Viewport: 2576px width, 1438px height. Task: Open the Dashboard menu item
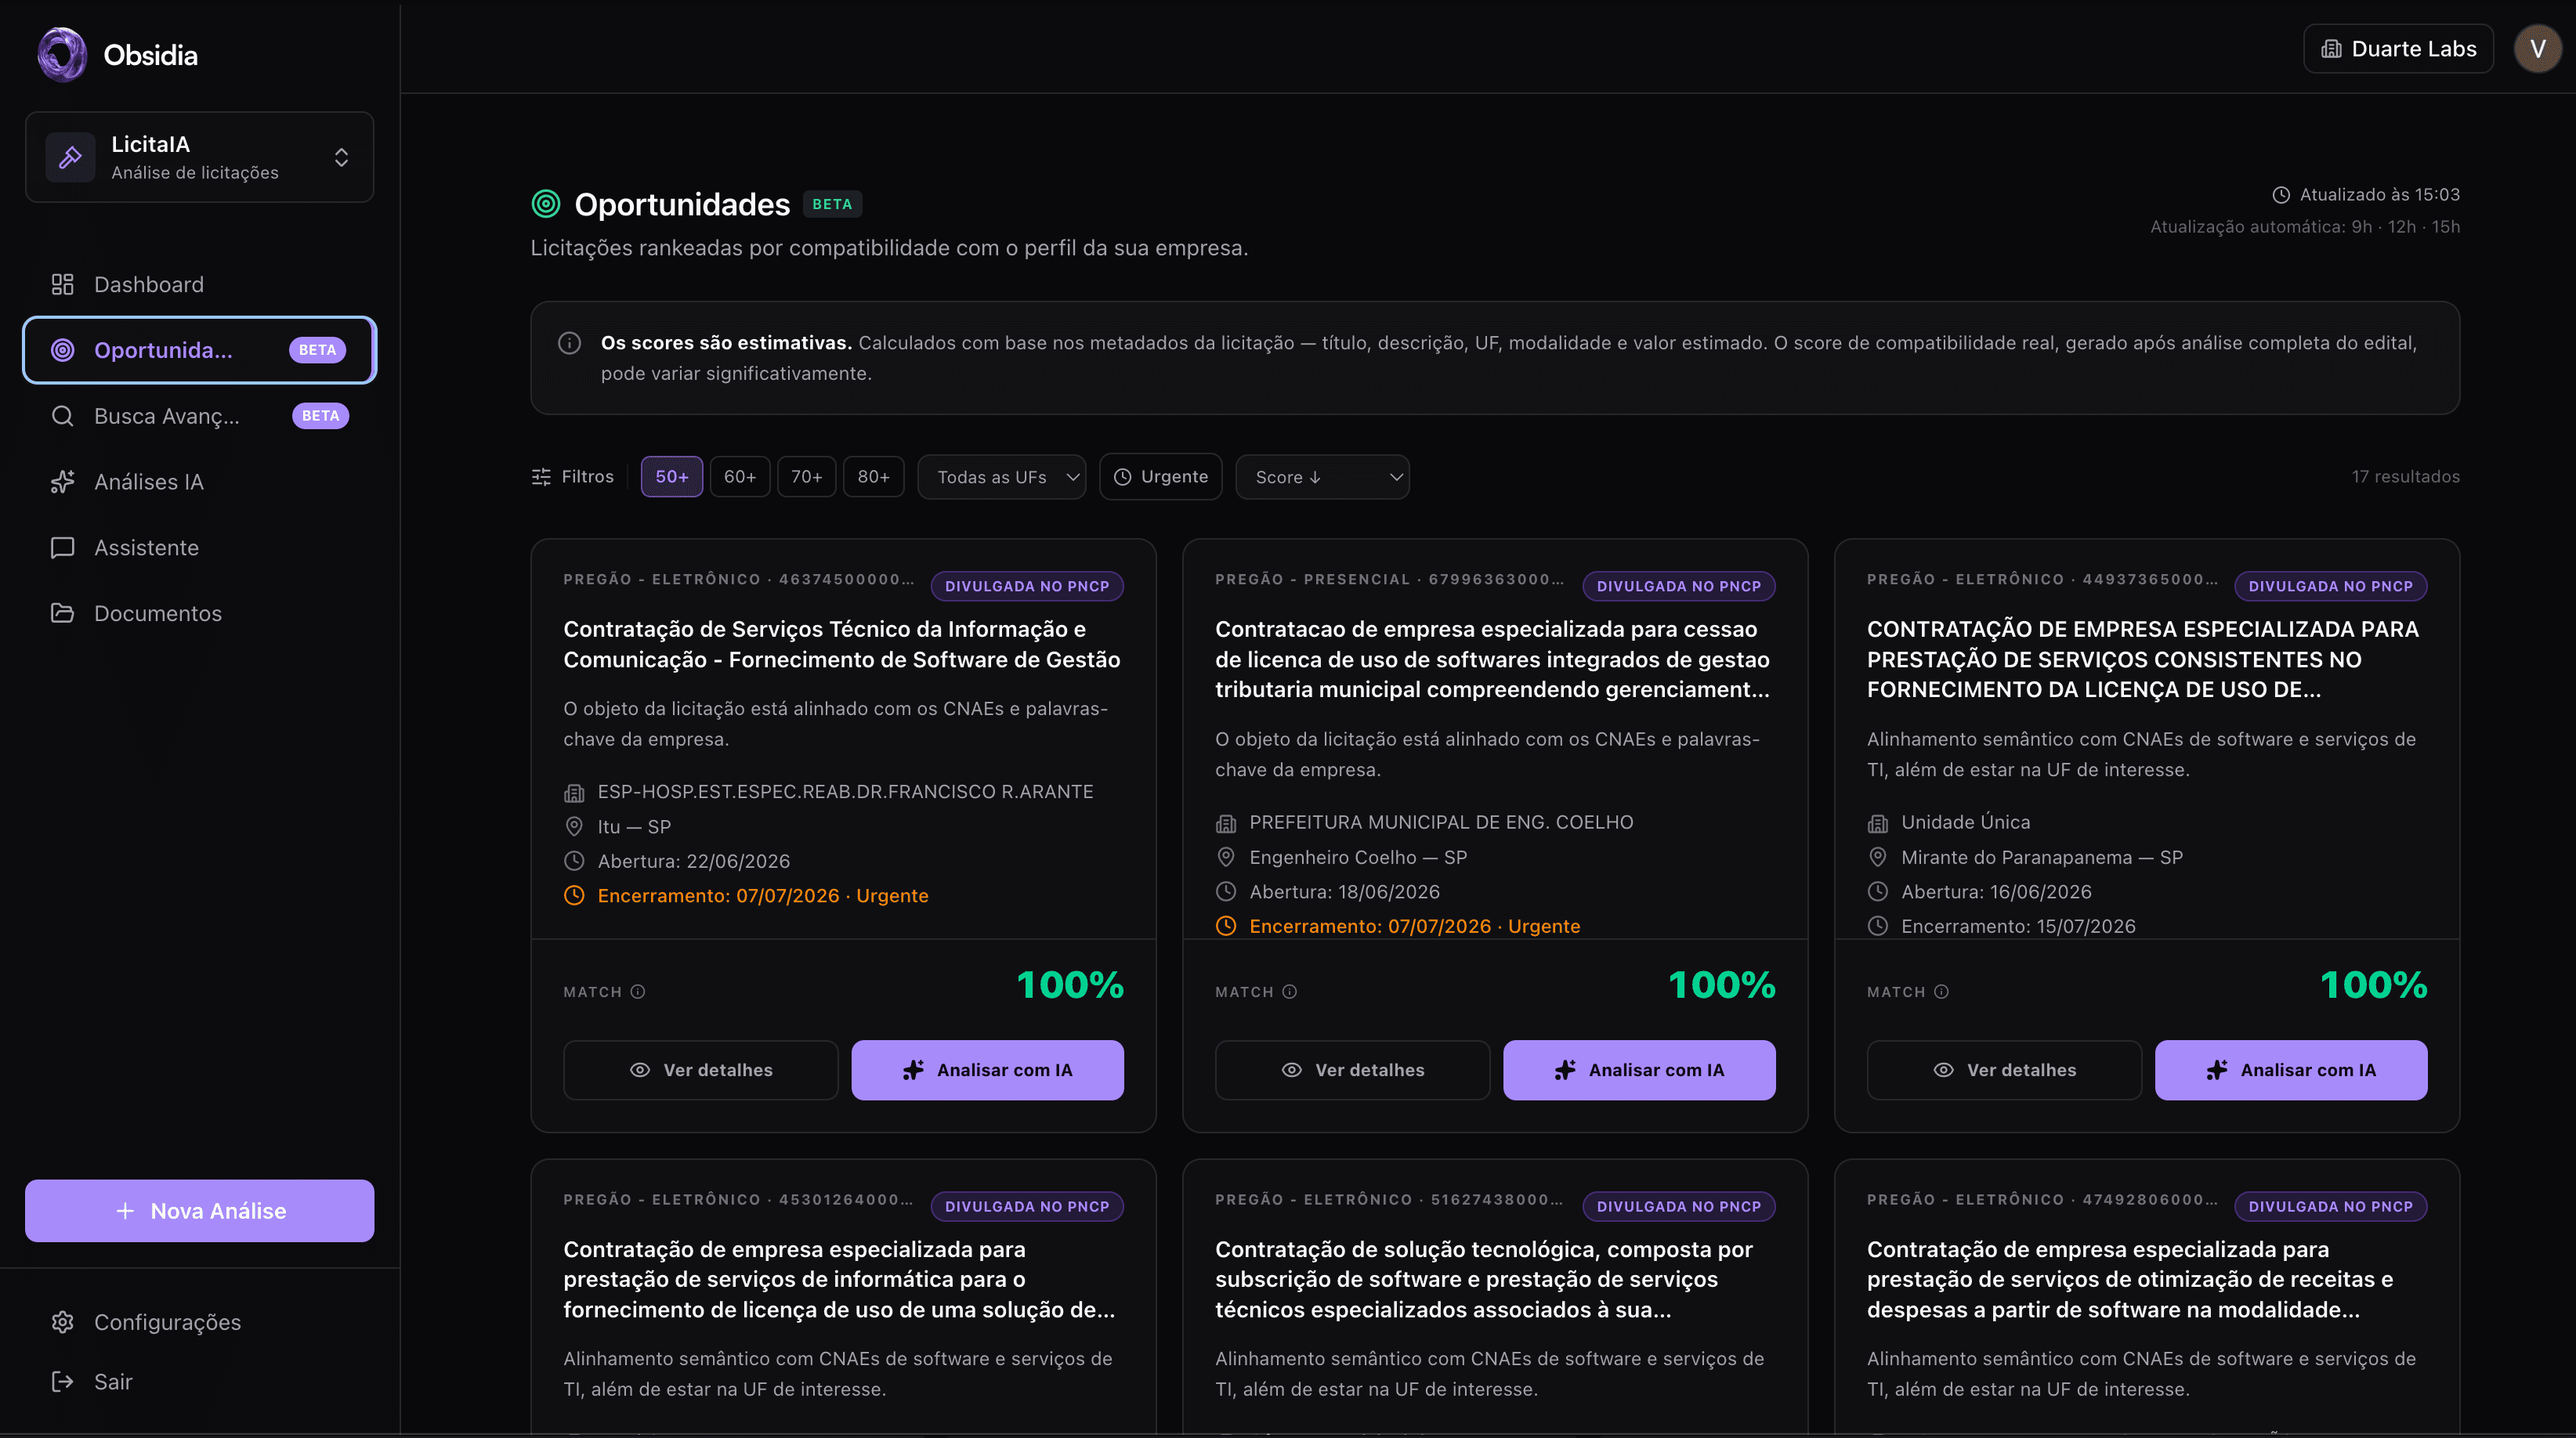200,284
